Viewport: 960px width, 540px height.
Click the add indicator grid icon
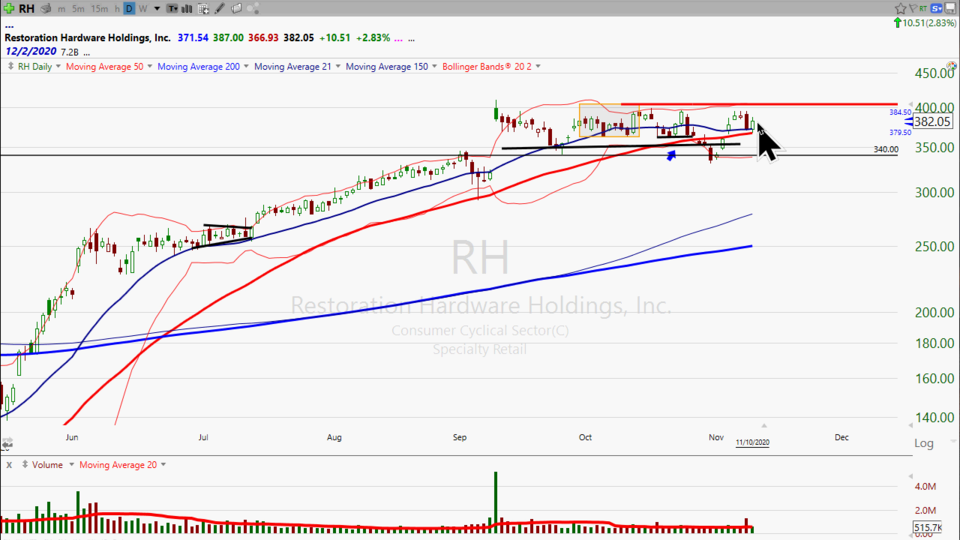(203, 9)
